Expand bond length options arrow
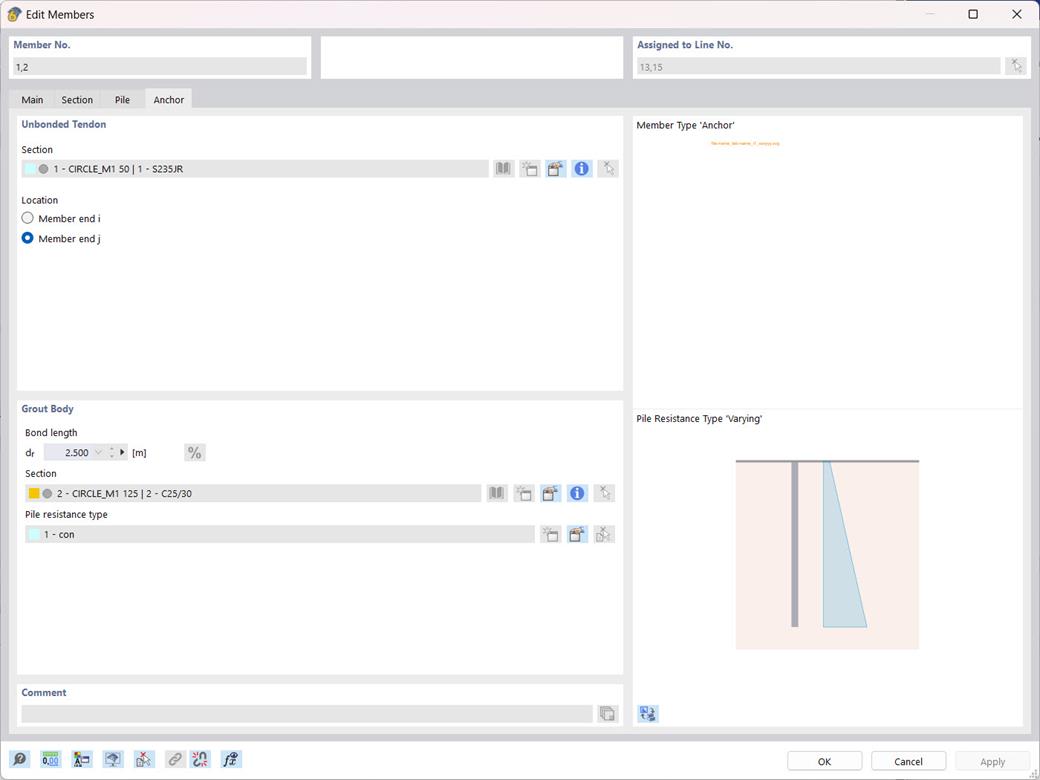The image size is (1040, 780). (x=122, y=452)
